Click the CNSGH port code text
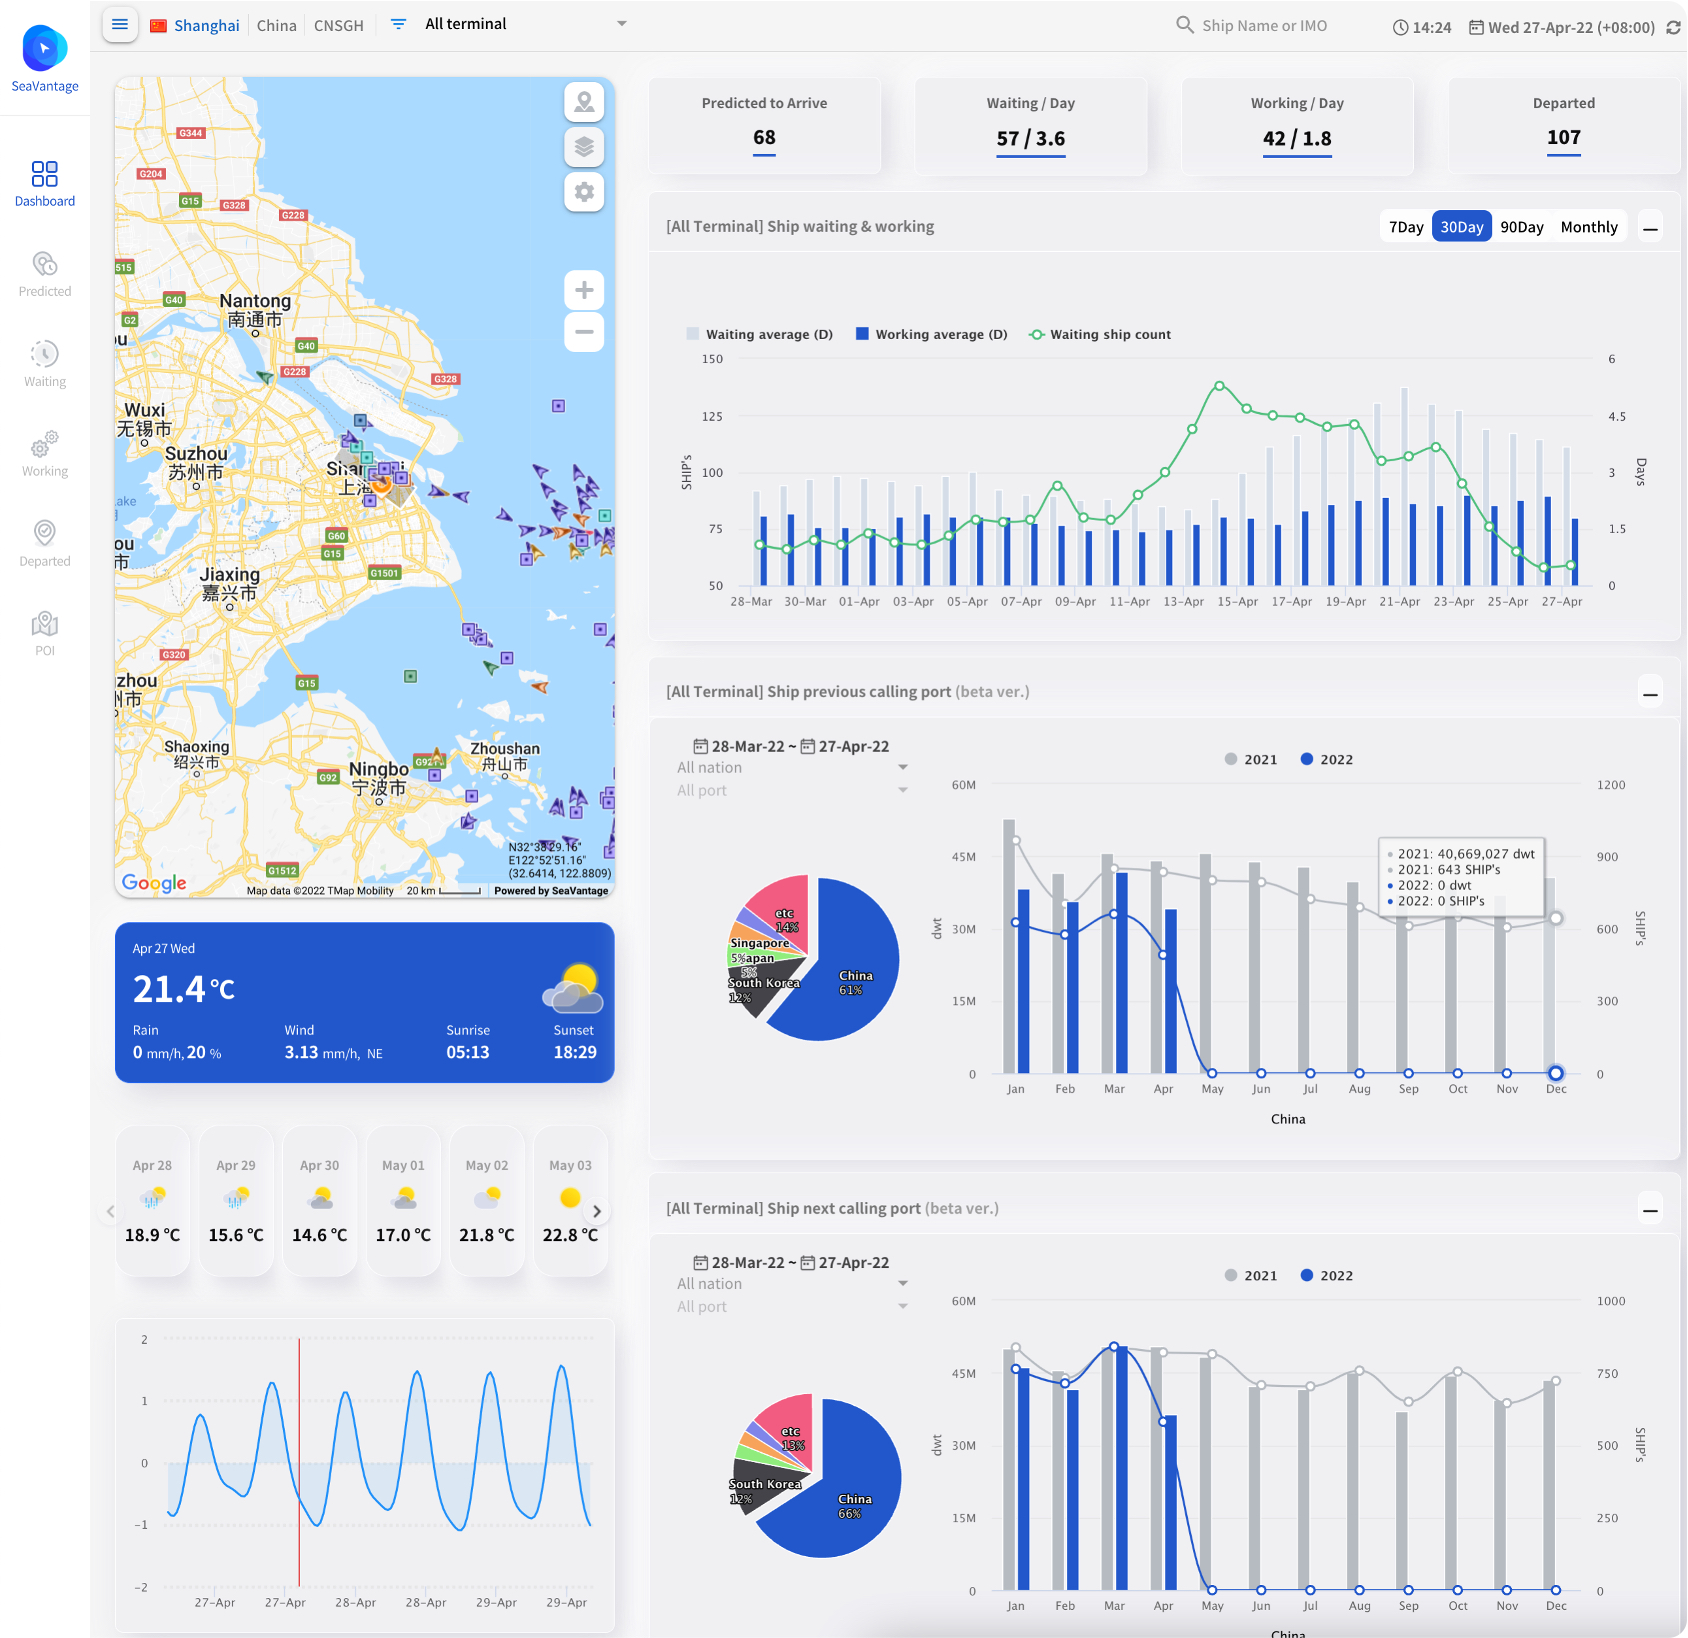 pyautogui.click(x=338, y=25)
